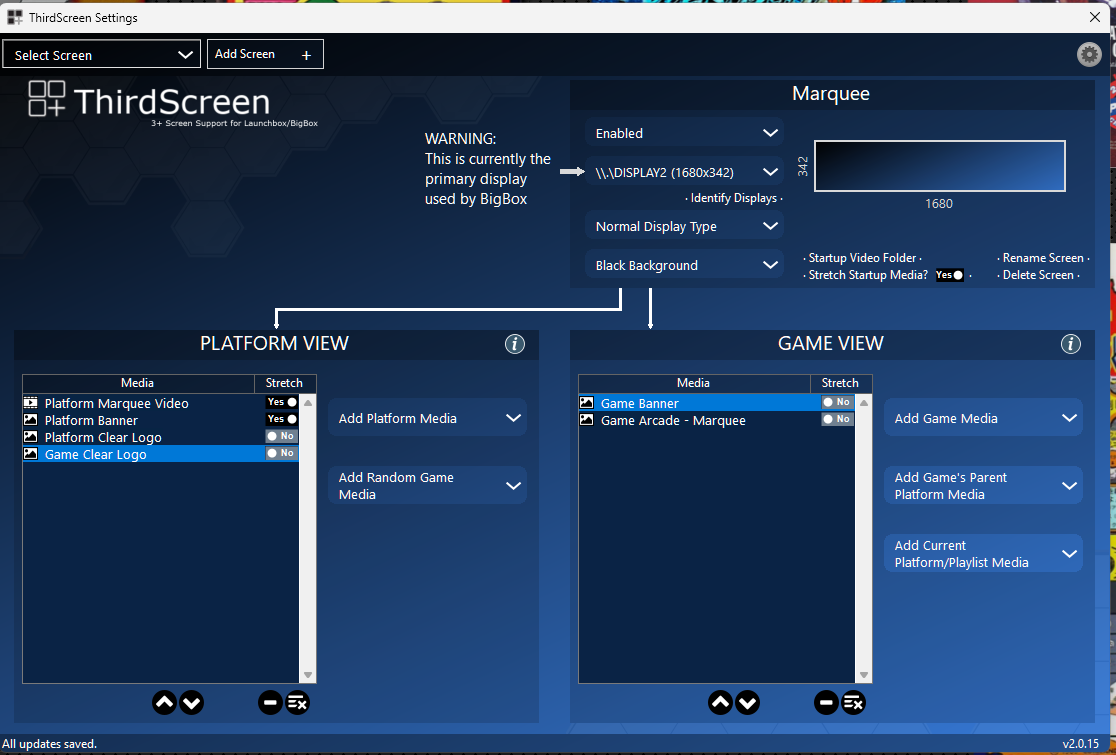Move selected platform media up
The height and width of the screenshot is (755, 1116).
coord(164,703)
